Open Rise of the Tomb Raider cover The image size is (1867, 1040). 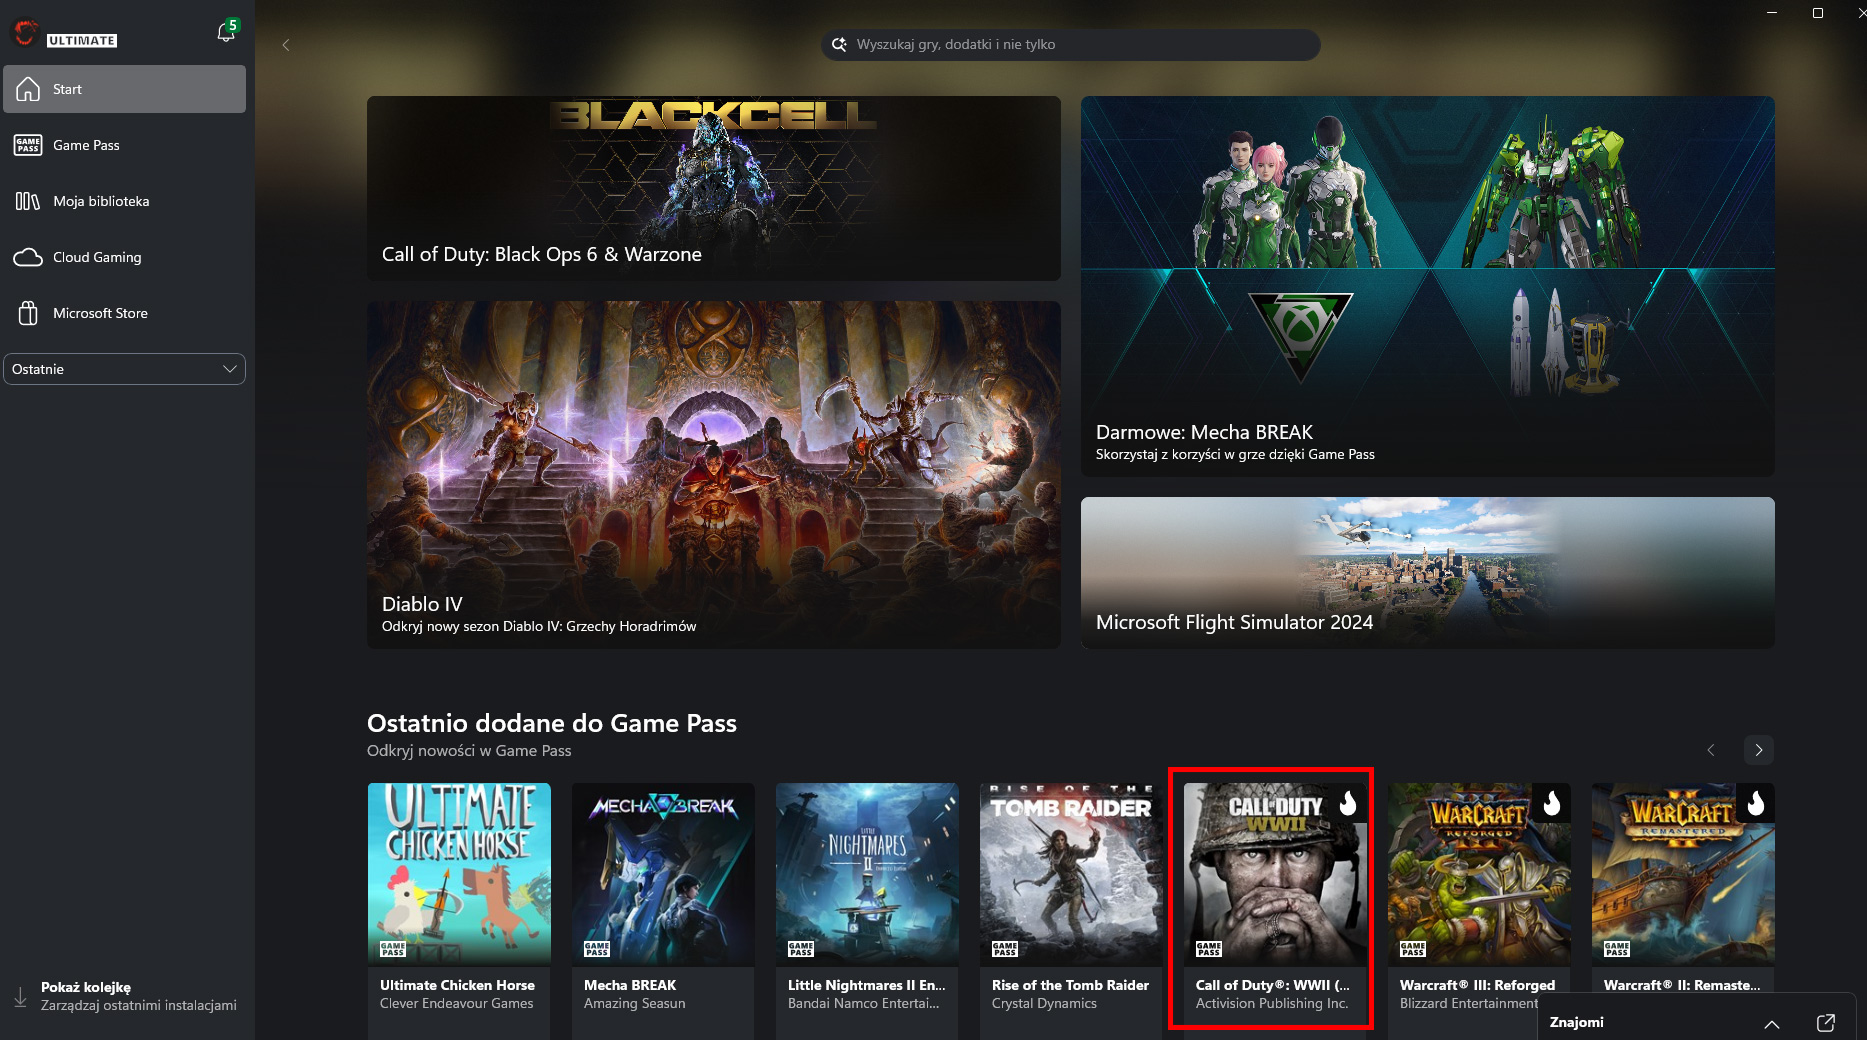click(x=1071, y=874)
